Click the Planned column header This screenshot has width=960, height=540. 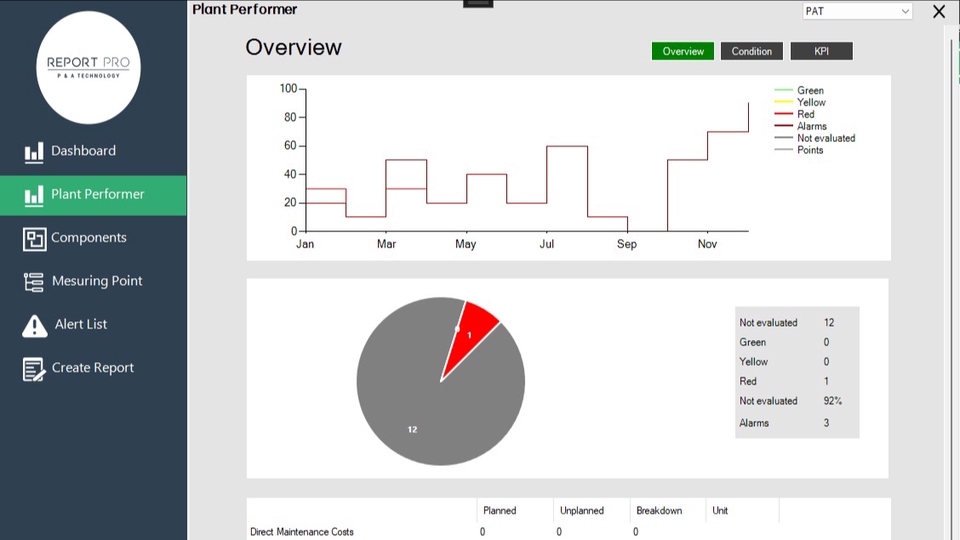pyautogui.click(x=500, y=511)
